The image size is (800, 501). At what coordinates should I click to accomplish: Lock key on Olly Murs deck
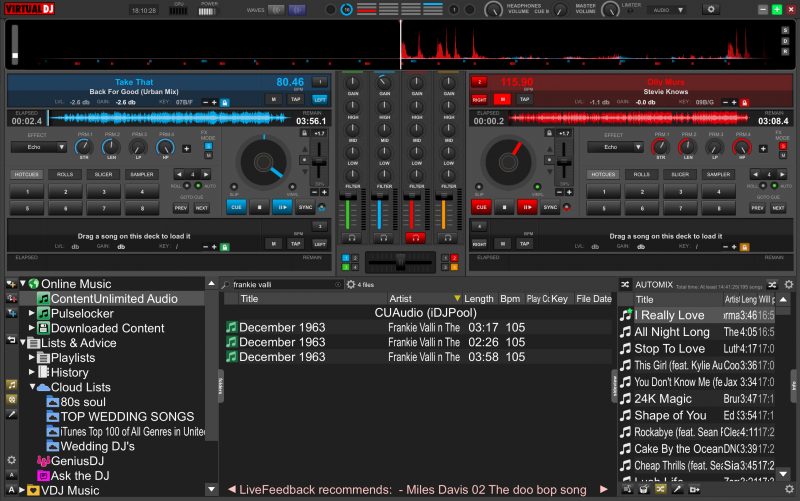(x=744, y=103)
